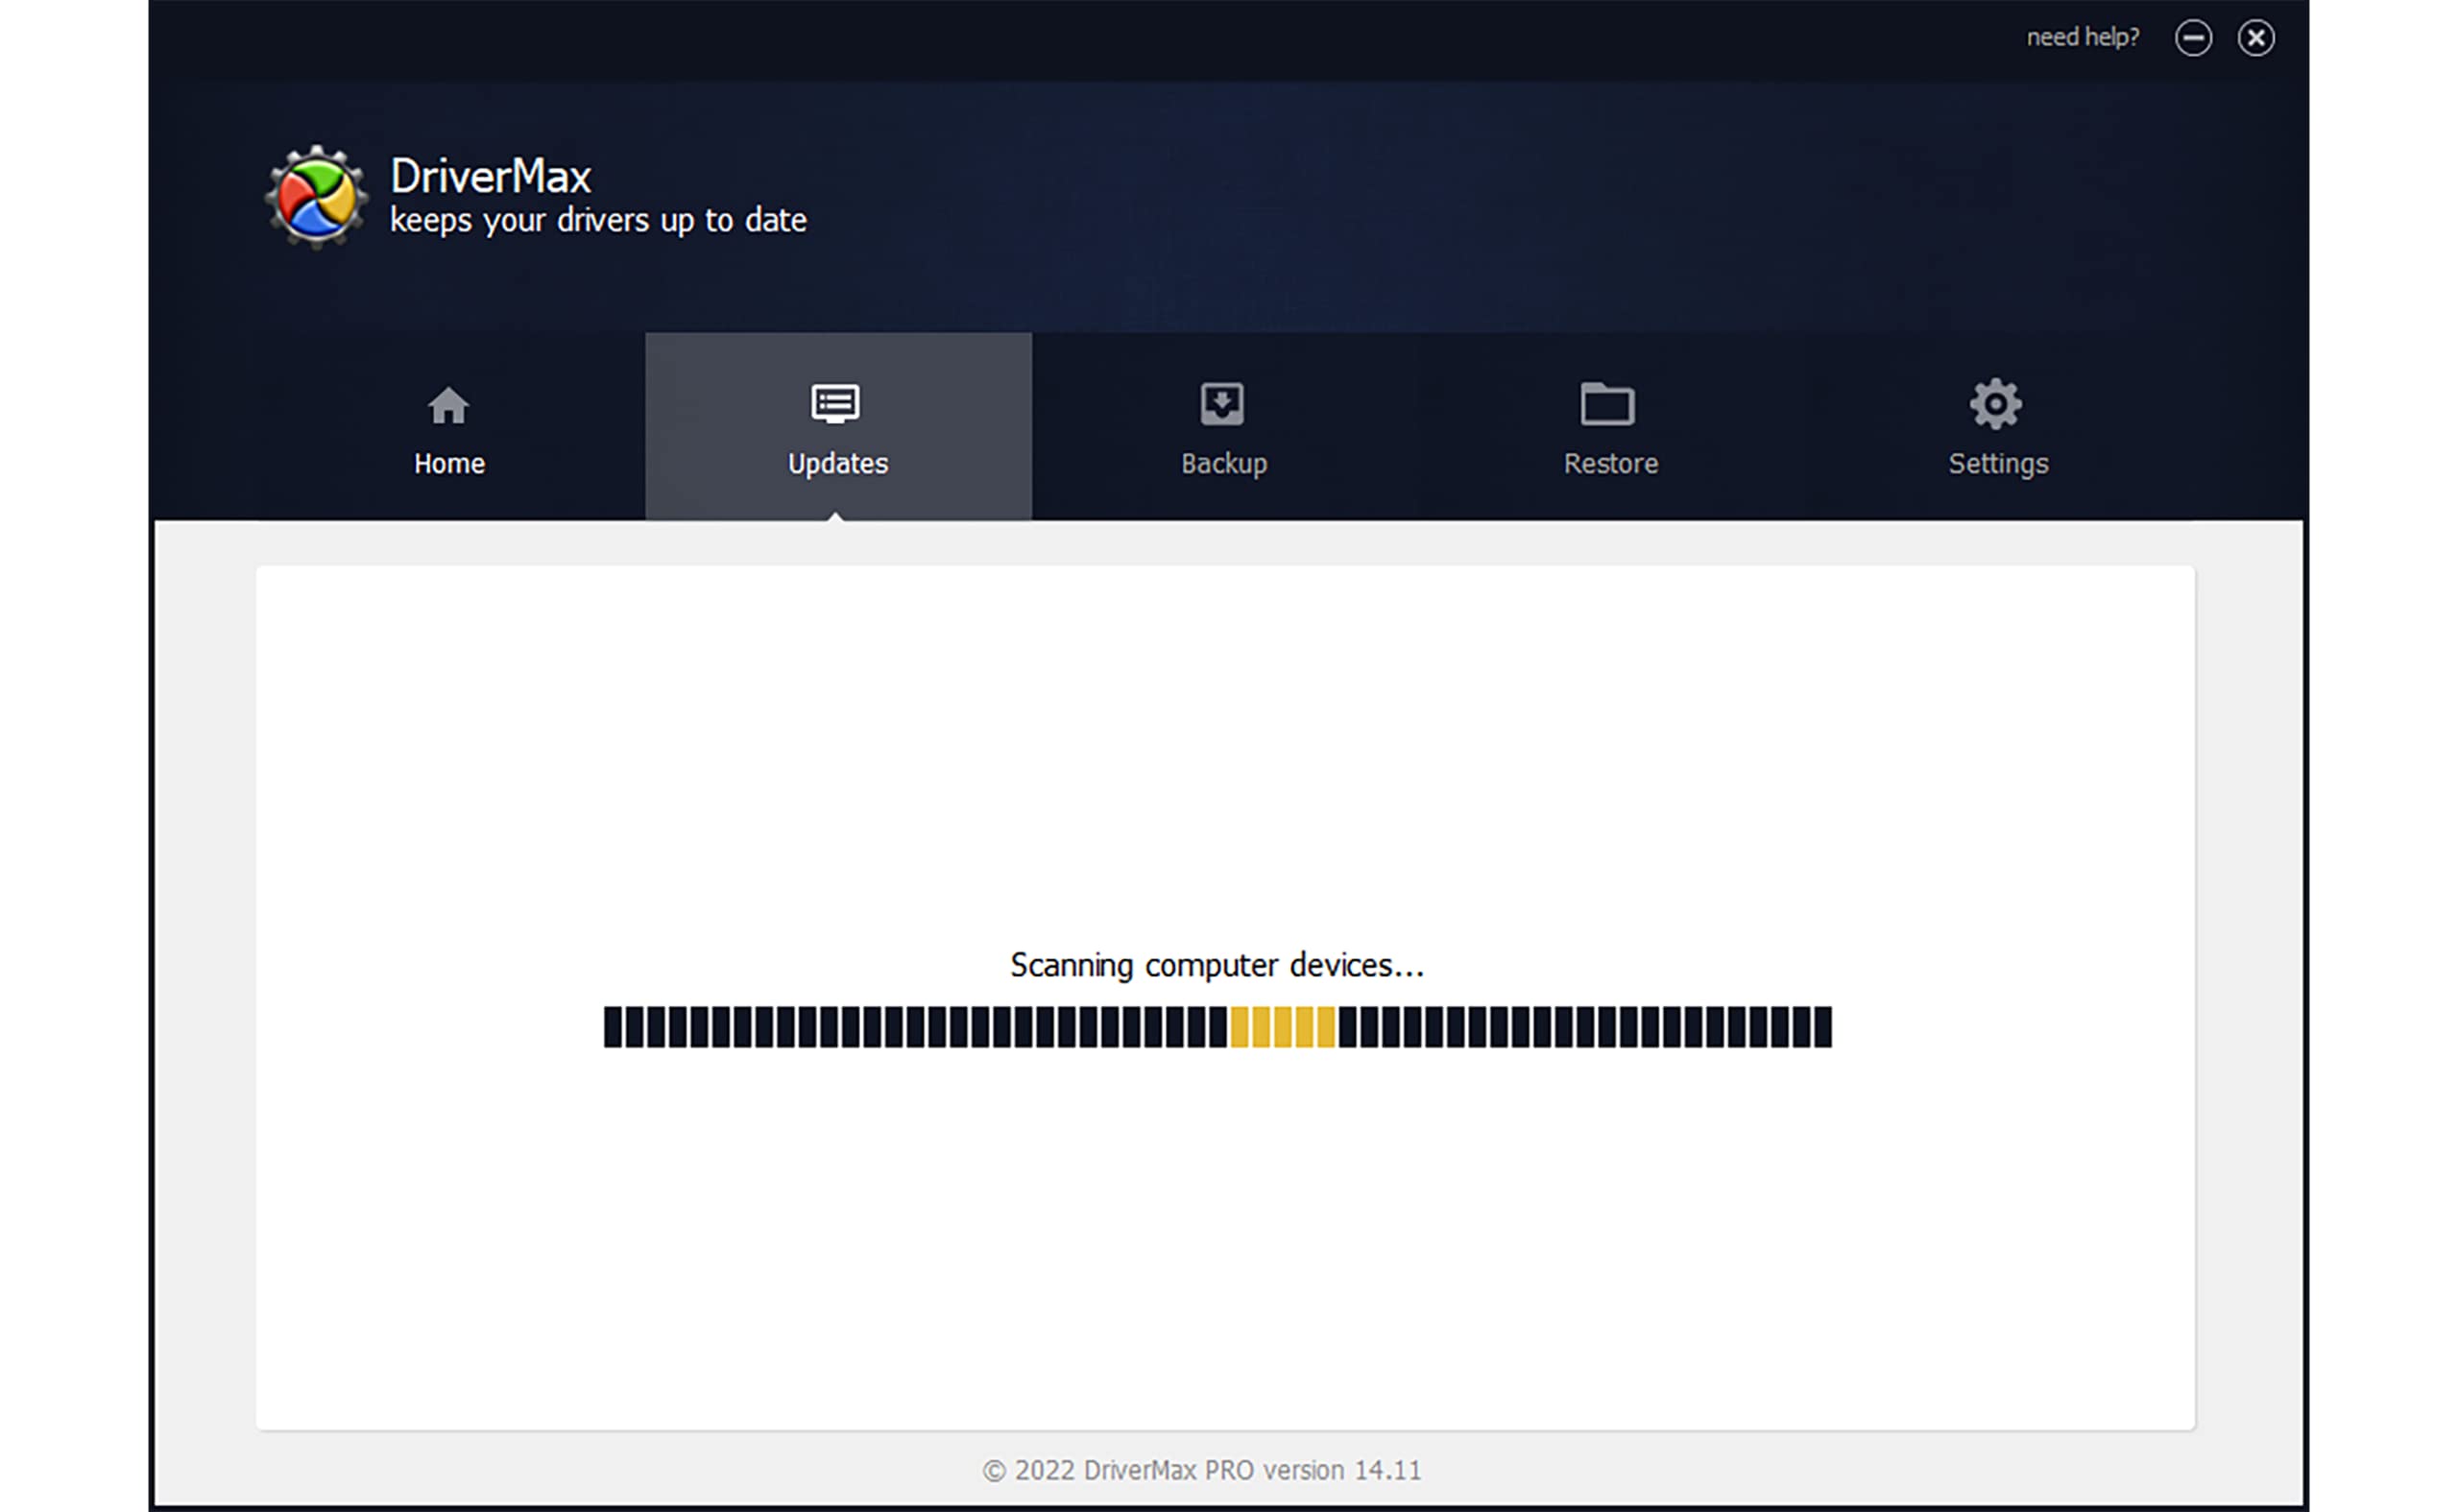Click the DriverMax title text
The height and width of the screenshot is (1512, 2458).
pos(491,177)
